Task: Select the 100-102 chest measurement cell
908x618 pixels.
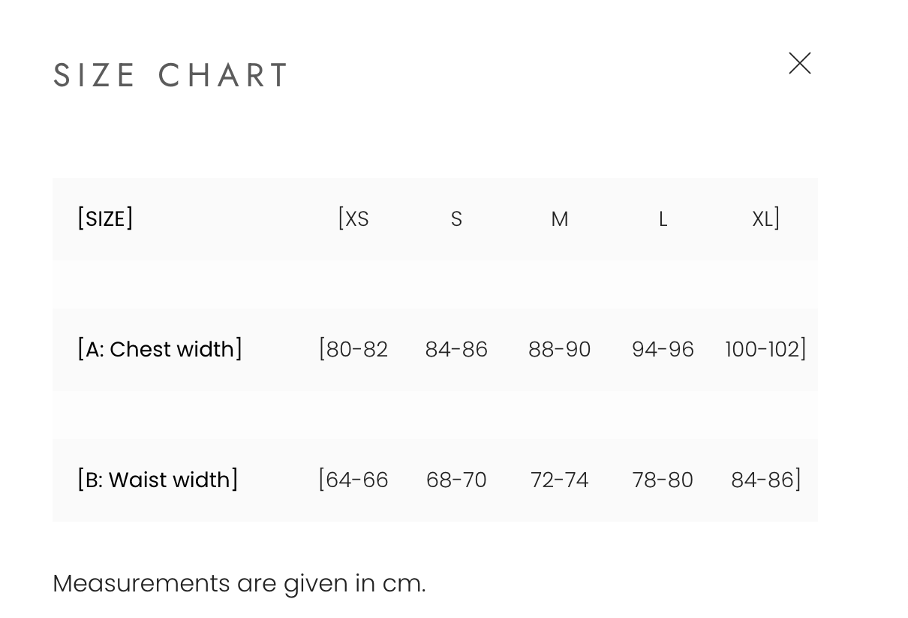Action: pyautogui.click(x=763, y=349)
